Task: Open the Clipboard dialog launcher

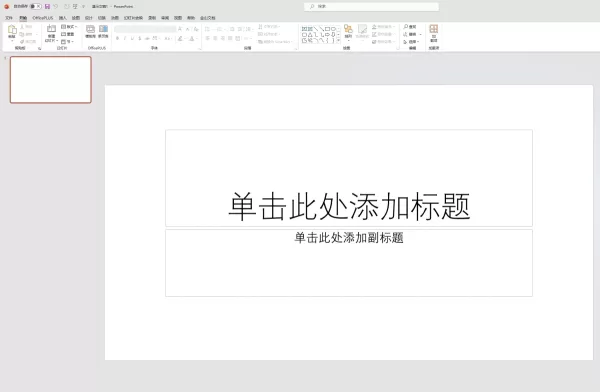Action: click(x=39, y=49)
